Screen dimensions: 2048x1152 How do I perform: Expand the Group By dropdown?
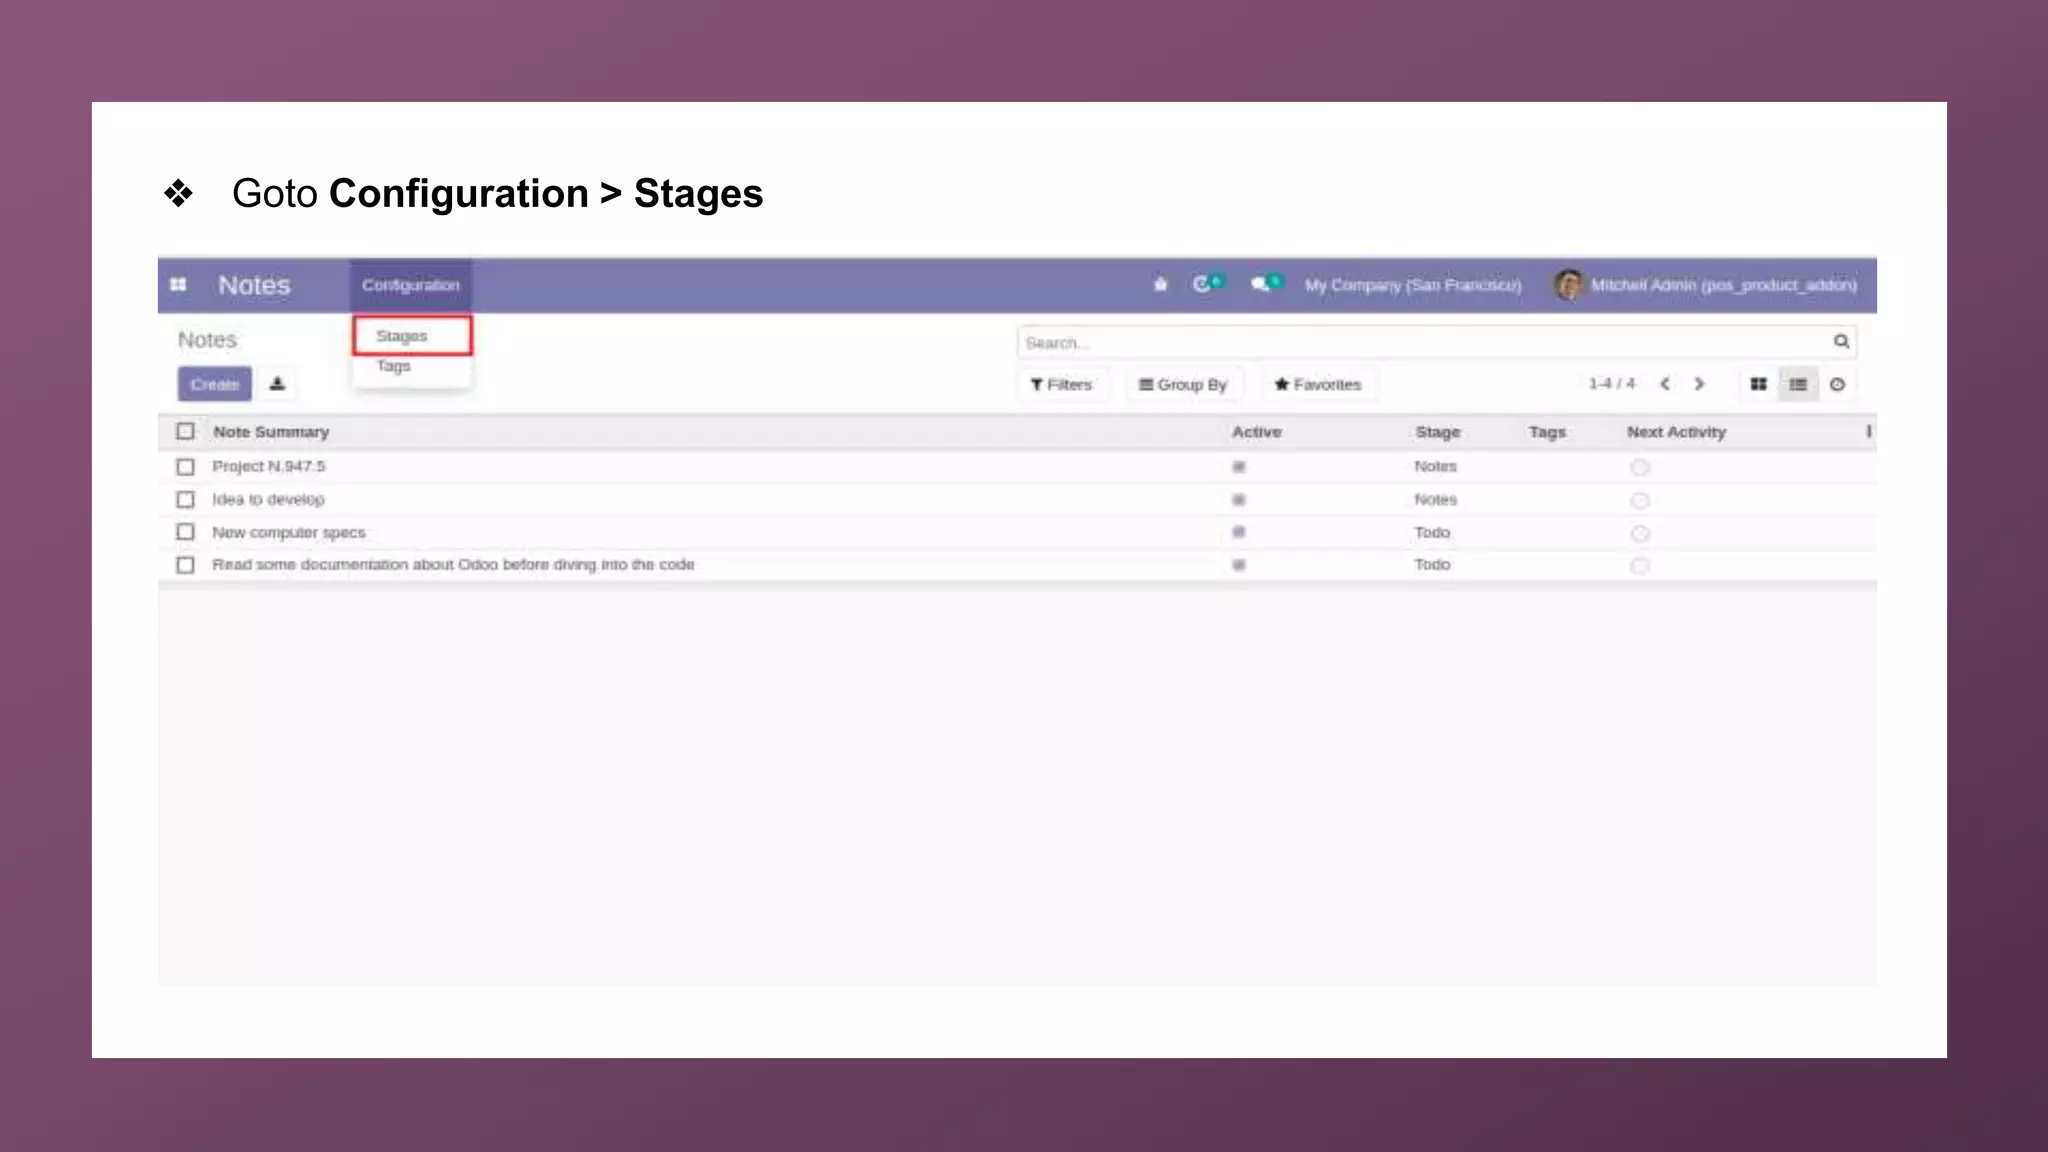click(x=1183, y=384)
